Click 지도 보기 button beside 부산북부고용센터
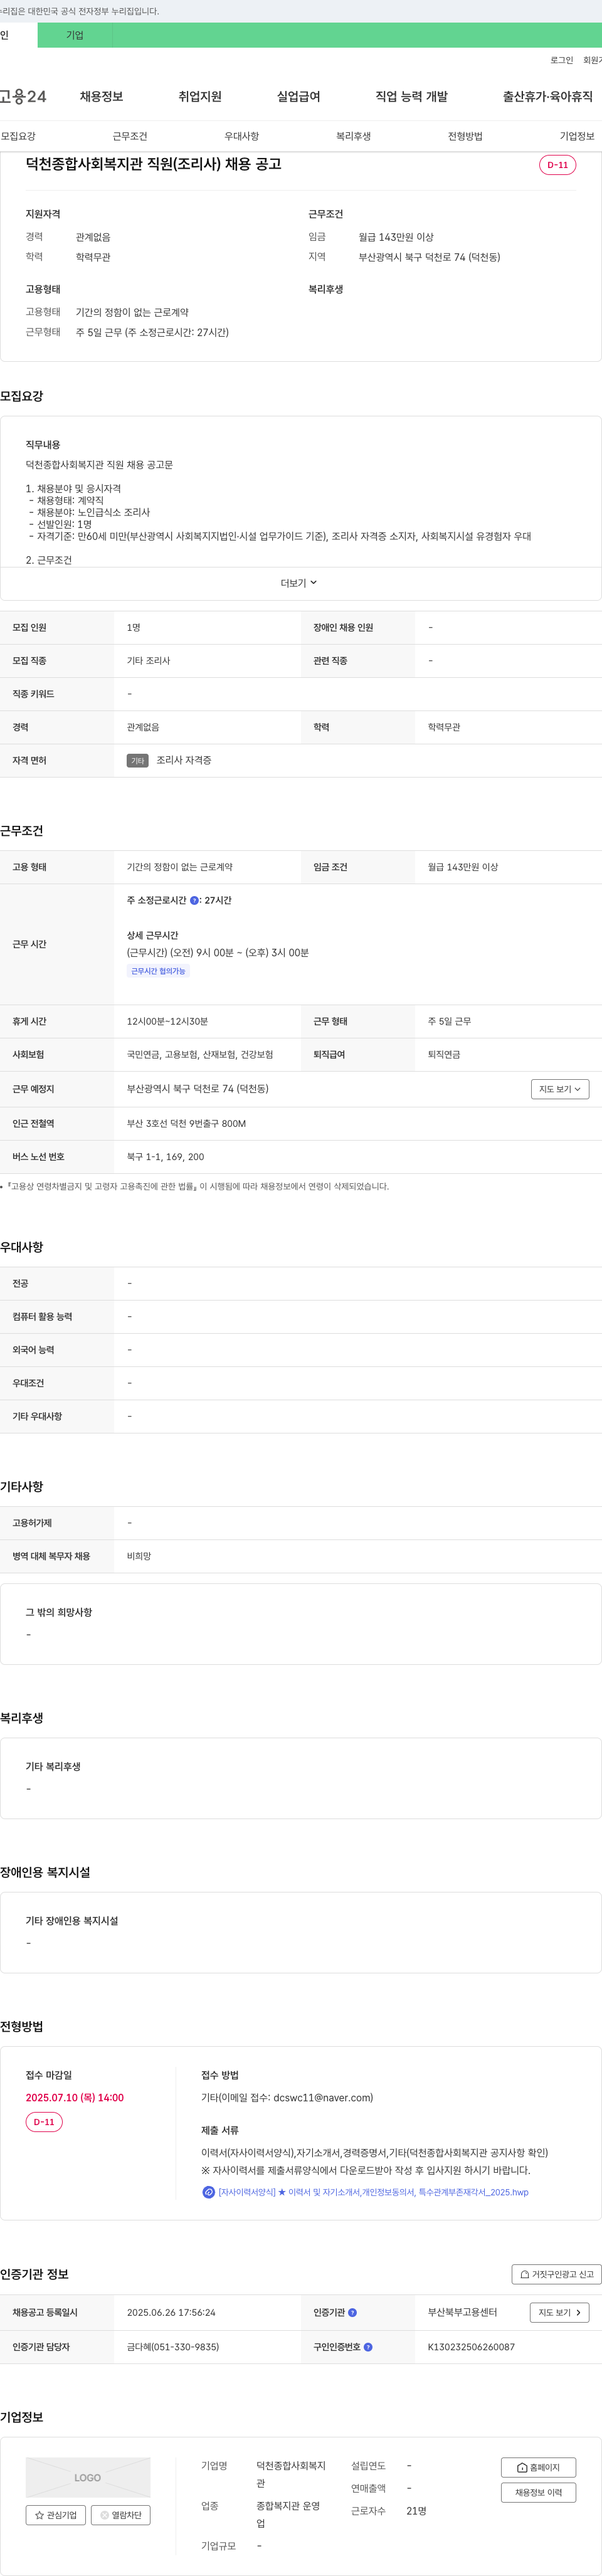The width and height of the screenshot is (602, 2576). point(559,2312)
